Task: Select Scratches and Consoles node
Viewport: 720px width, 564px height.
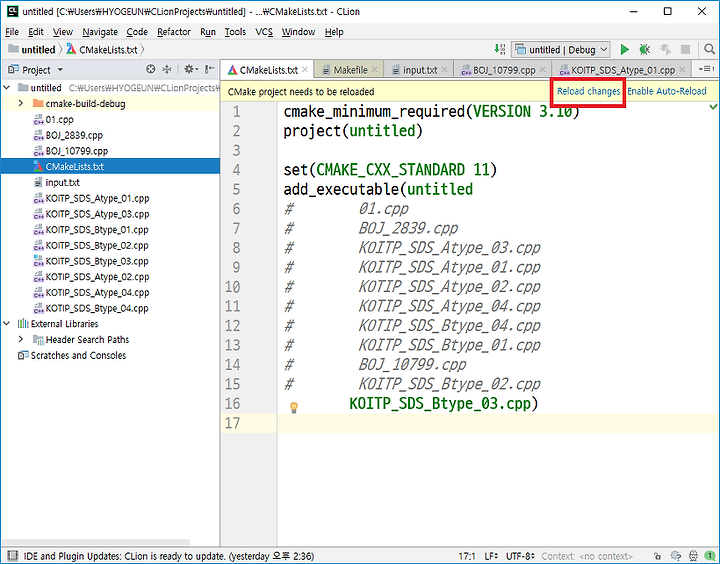Action: (78, 355)
